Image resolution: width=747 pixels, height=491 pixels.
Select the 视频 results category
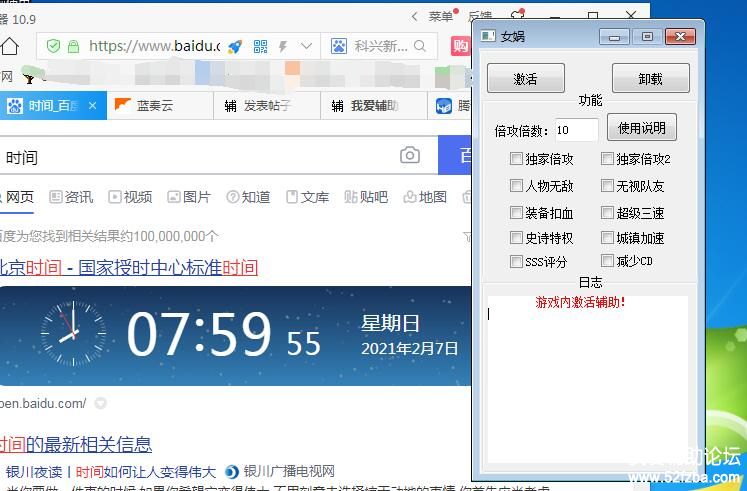[x=130, y=197]
